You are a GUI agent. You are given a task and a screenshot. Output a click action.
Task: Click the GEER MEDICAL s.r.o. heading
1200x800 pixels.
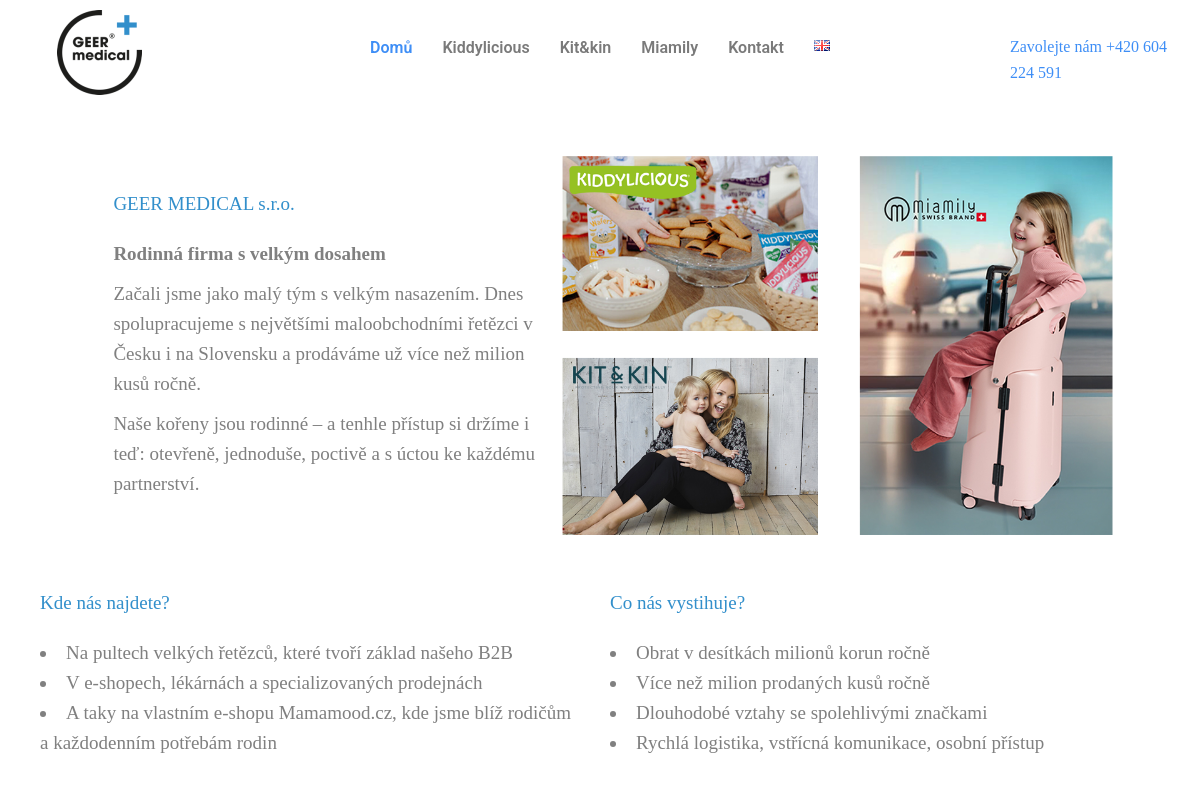[x=204, y=204]
